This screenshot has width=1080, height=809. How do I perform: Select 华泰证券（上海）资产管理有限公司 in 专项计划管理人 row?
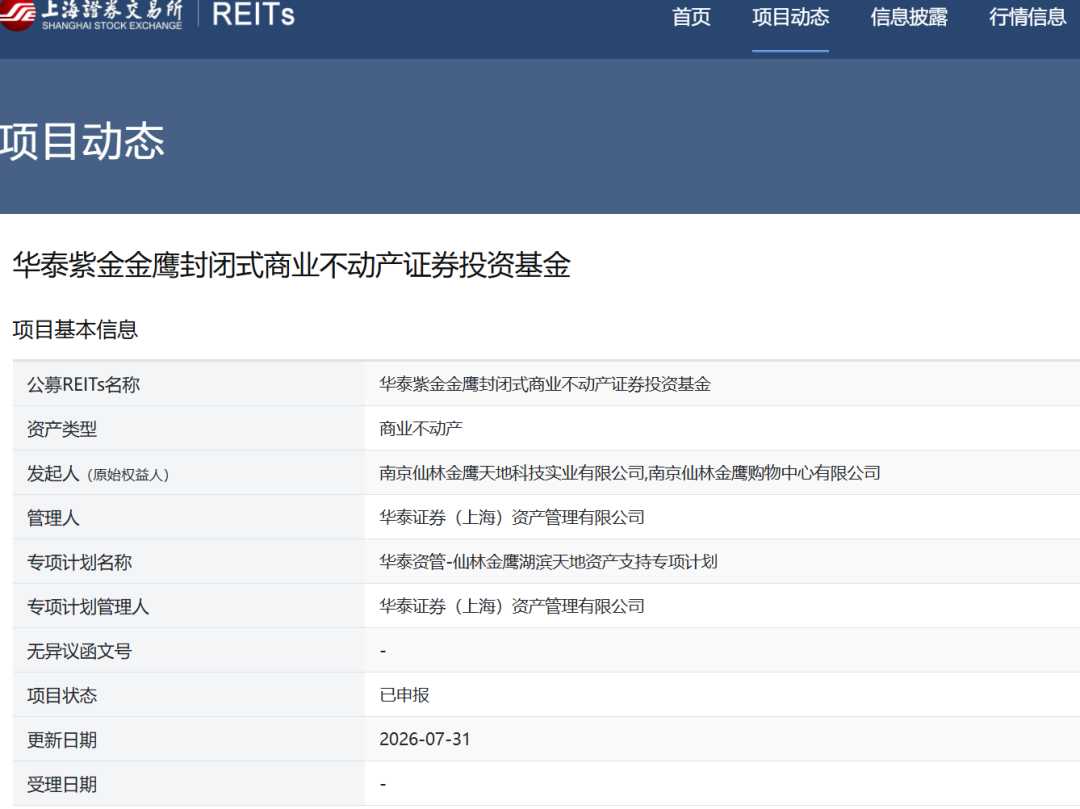pyautogui.click(x=512, y=606)
